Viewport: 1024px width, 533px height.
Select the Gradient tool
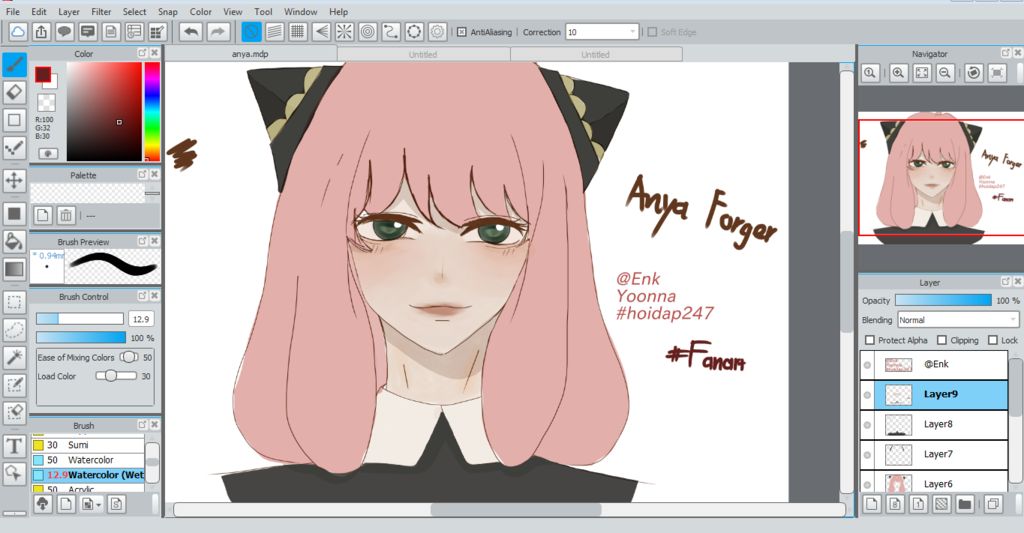pos(14,268)
